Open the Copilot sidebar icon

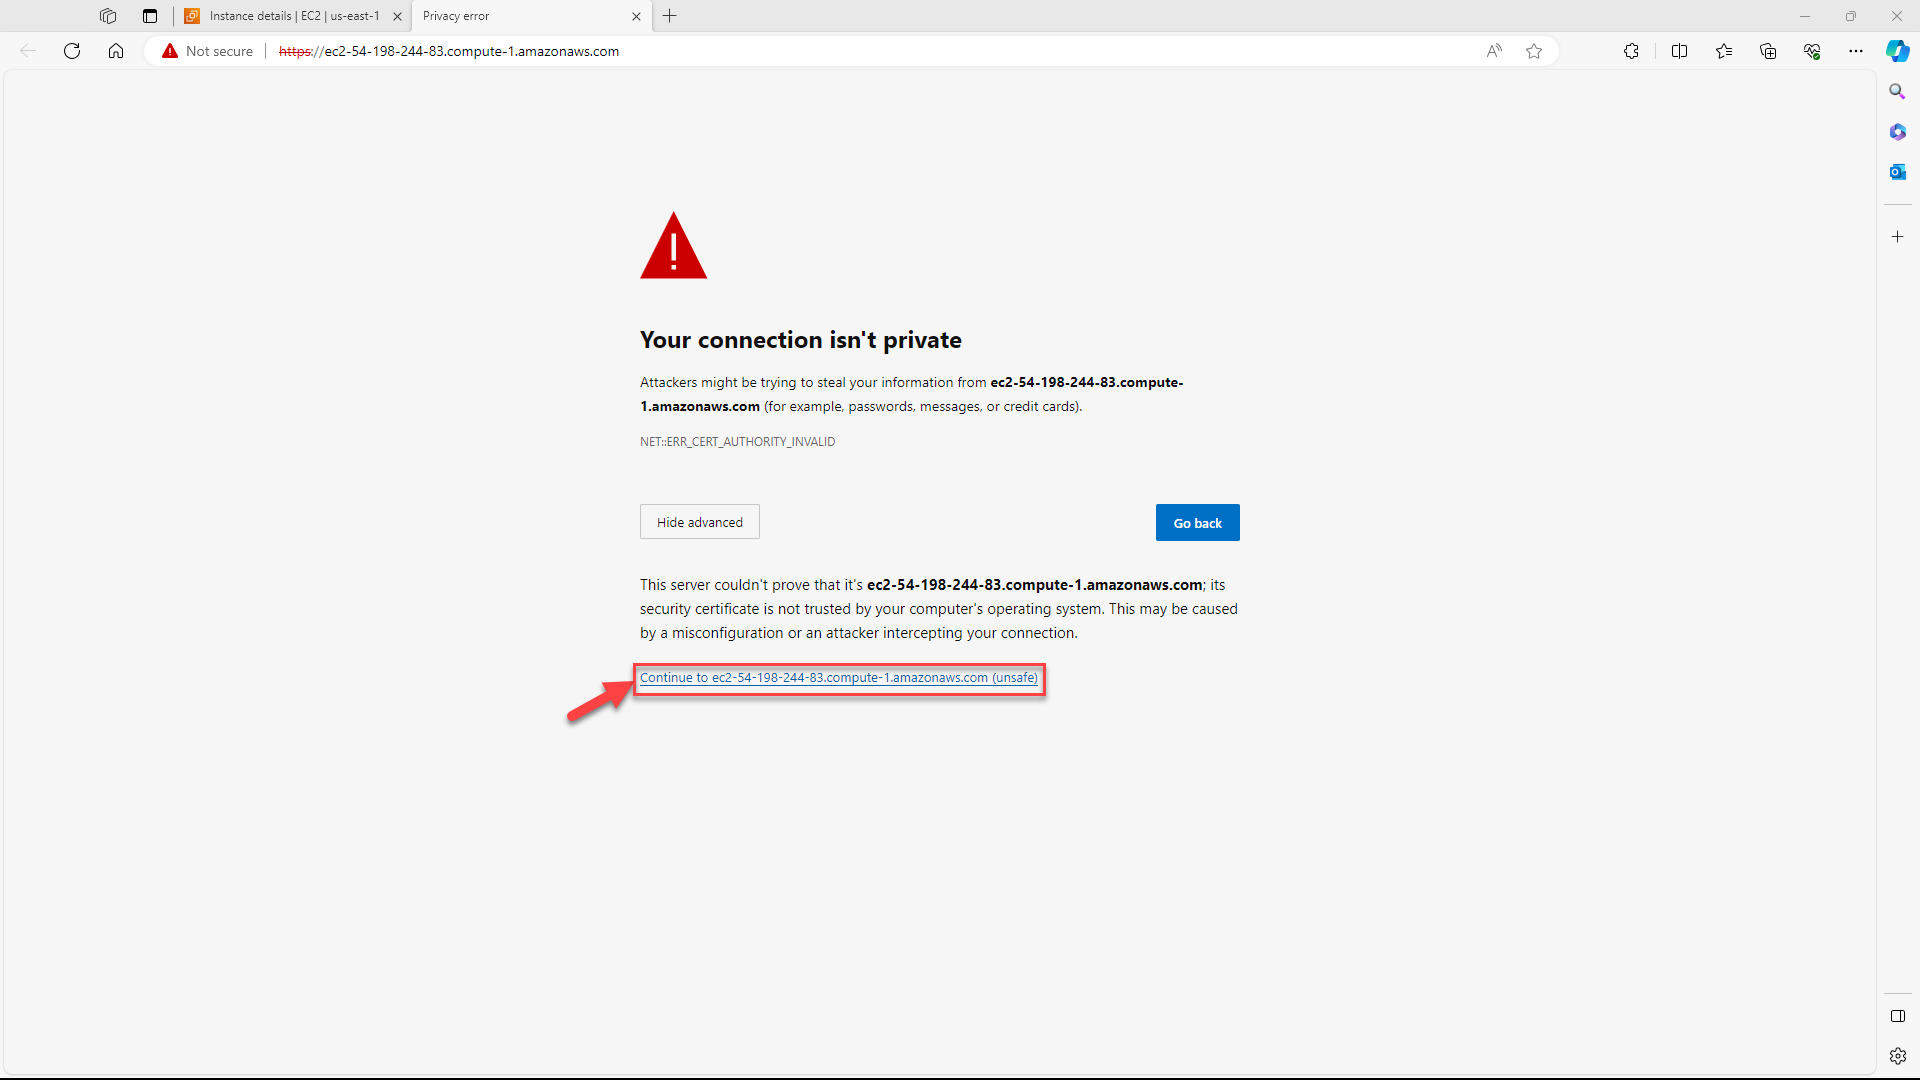[x=1897, y=51]
